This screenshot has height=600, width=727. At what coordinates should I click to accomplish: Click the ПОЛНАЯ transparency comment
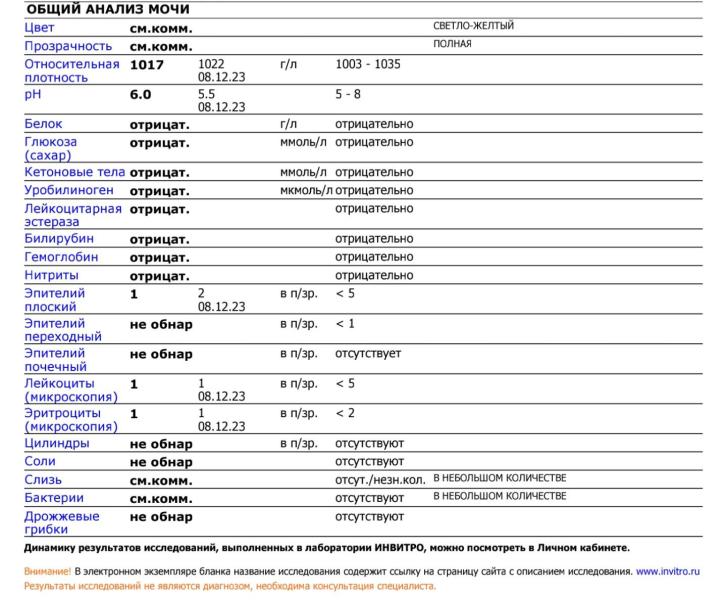[452, 44]
